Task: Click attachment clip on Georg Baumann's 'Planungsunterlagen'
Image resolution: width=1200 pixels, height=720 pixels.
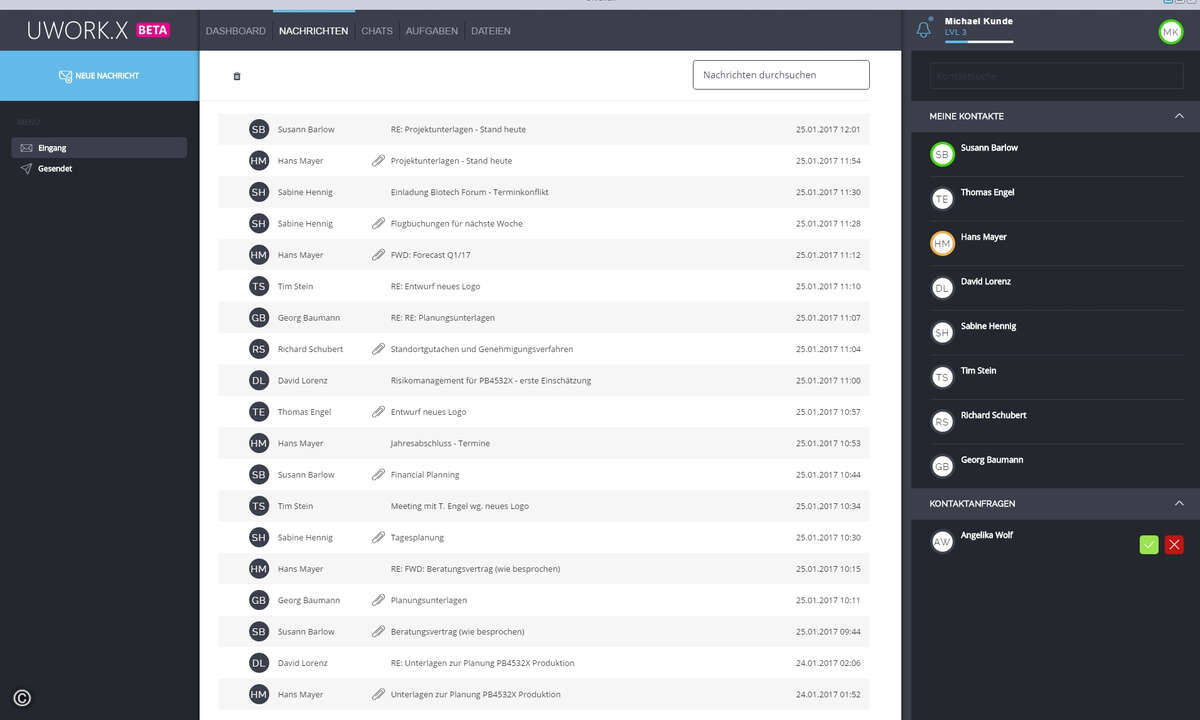Action: [378, 600]
